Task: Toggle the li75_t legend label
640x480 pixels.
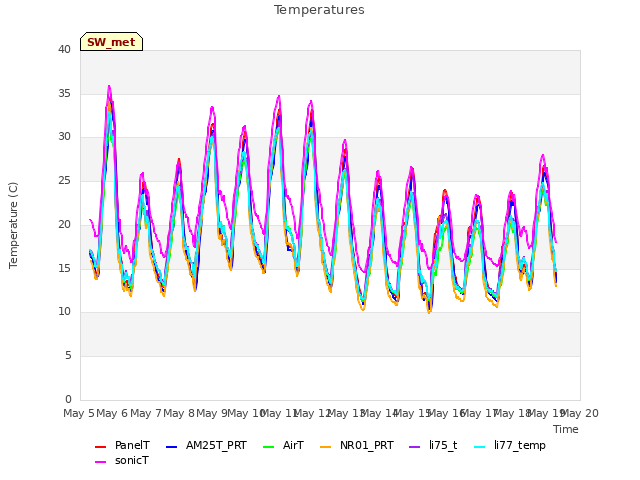Action: [x=443, y=445]
